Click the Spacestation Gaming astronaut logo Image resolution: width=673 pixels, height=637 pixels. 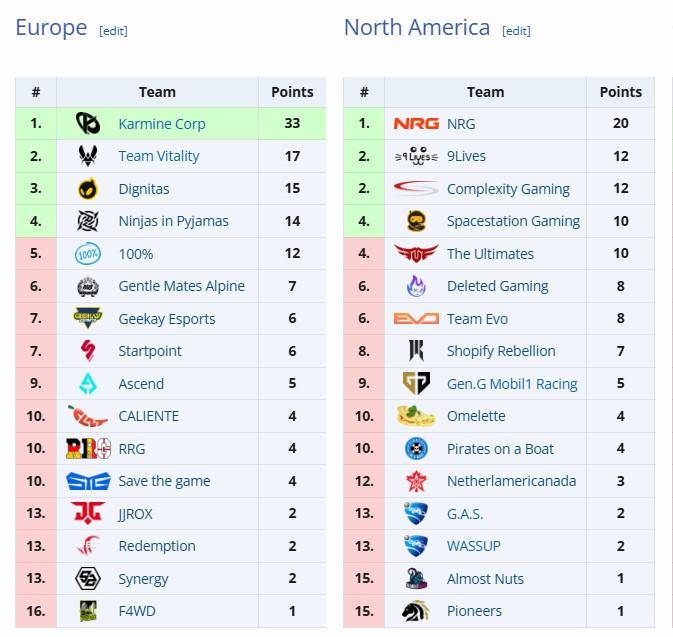[x=416, y=221]
